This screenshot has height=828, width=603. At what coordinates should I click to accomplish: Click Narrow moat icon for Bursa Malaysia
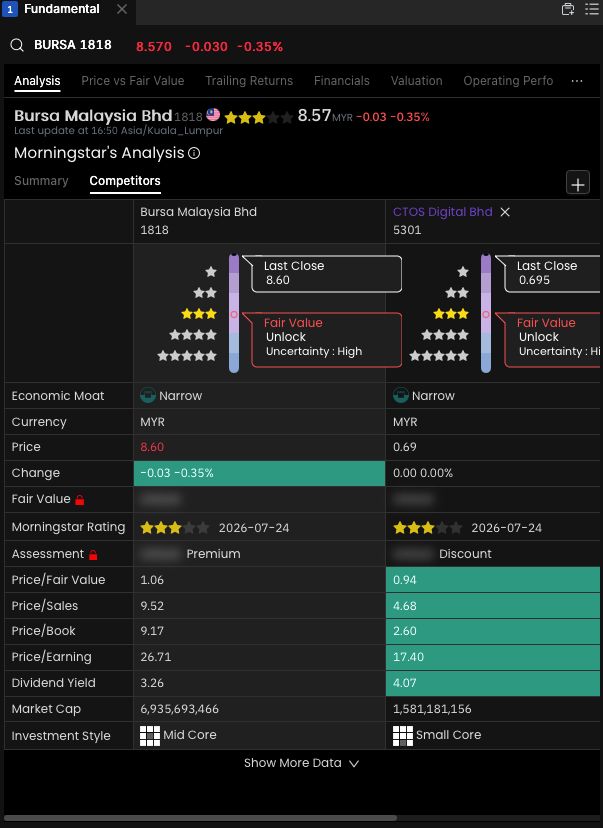pyautogui.click(x=148, y=396)
